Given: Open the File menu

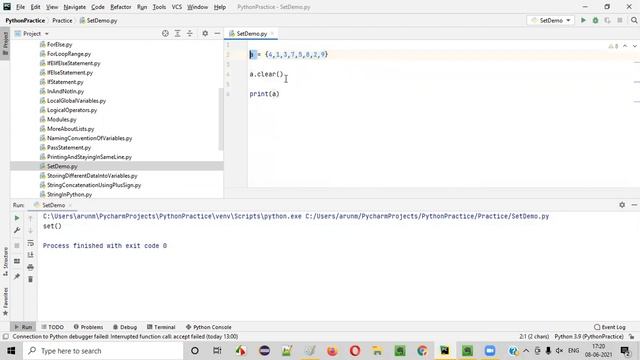Looking at the screenshot, I should point(20,7).
